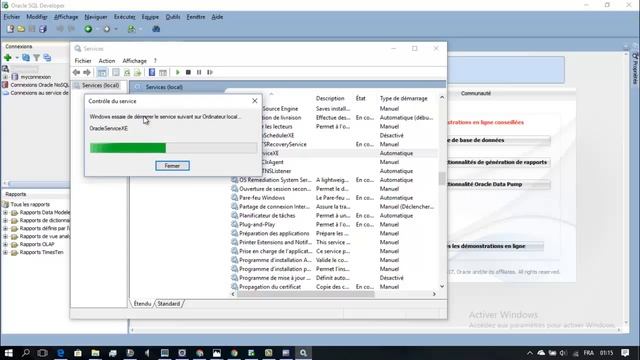
Task: Click the filter funnel icon in Connexions panel
Action: (36, 58)
